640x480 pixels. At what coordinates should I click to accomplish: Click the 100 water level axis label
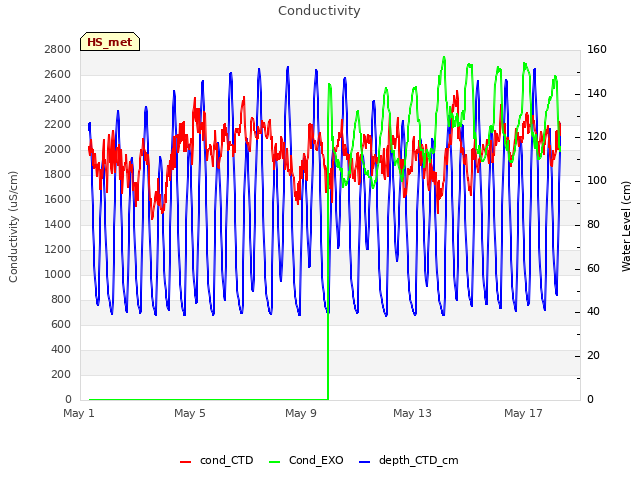click(597, 180)
